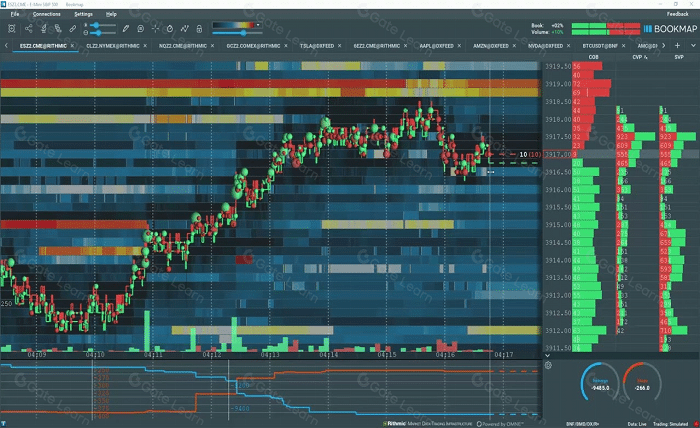Click the -286.0 gauge widget
The width and height of the screenshot is (700, 428).
(x=642, y=383)
